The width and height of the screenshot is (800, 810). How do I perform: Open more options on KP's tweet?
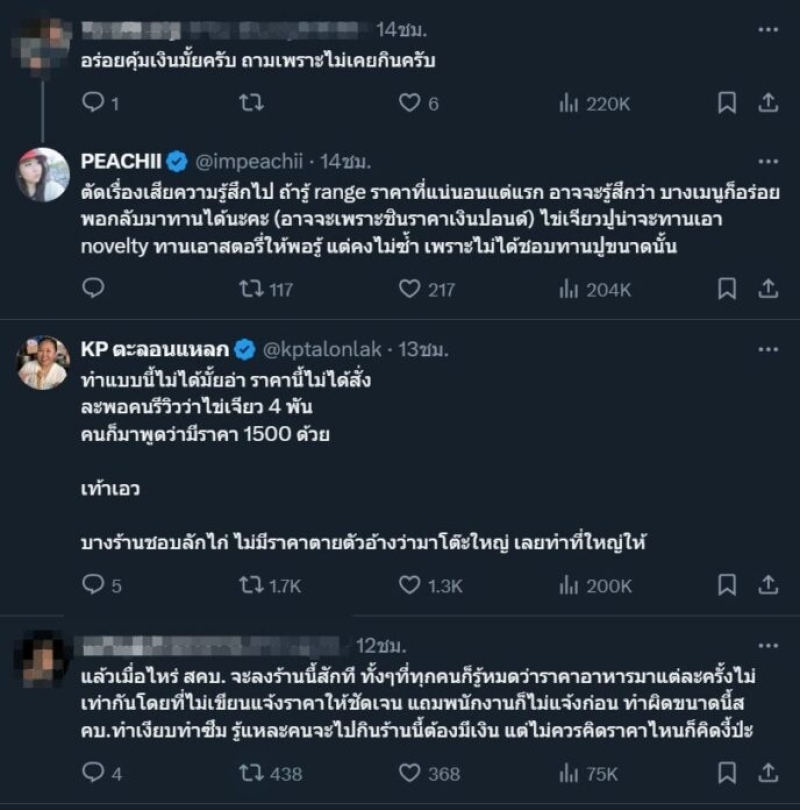coord(768,349)
